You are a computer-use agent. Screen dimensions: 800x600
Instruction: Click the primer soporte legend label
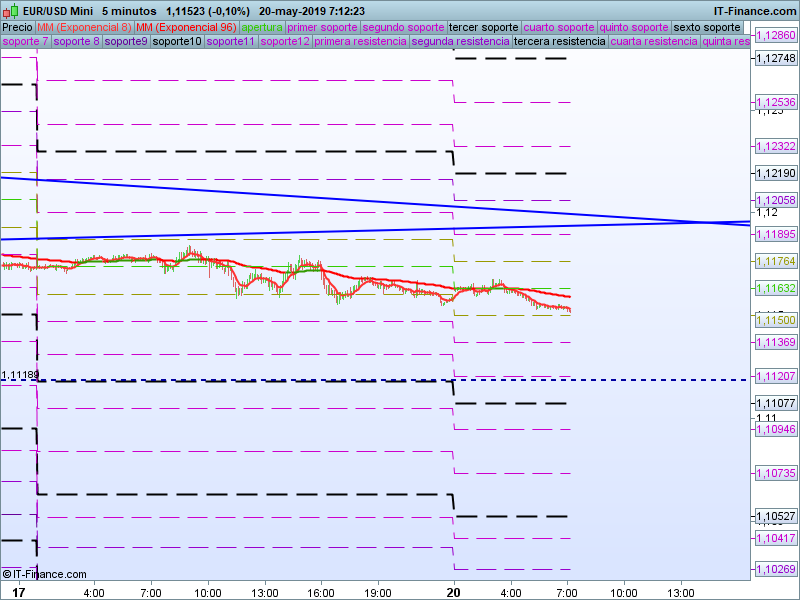coord(322,27)
